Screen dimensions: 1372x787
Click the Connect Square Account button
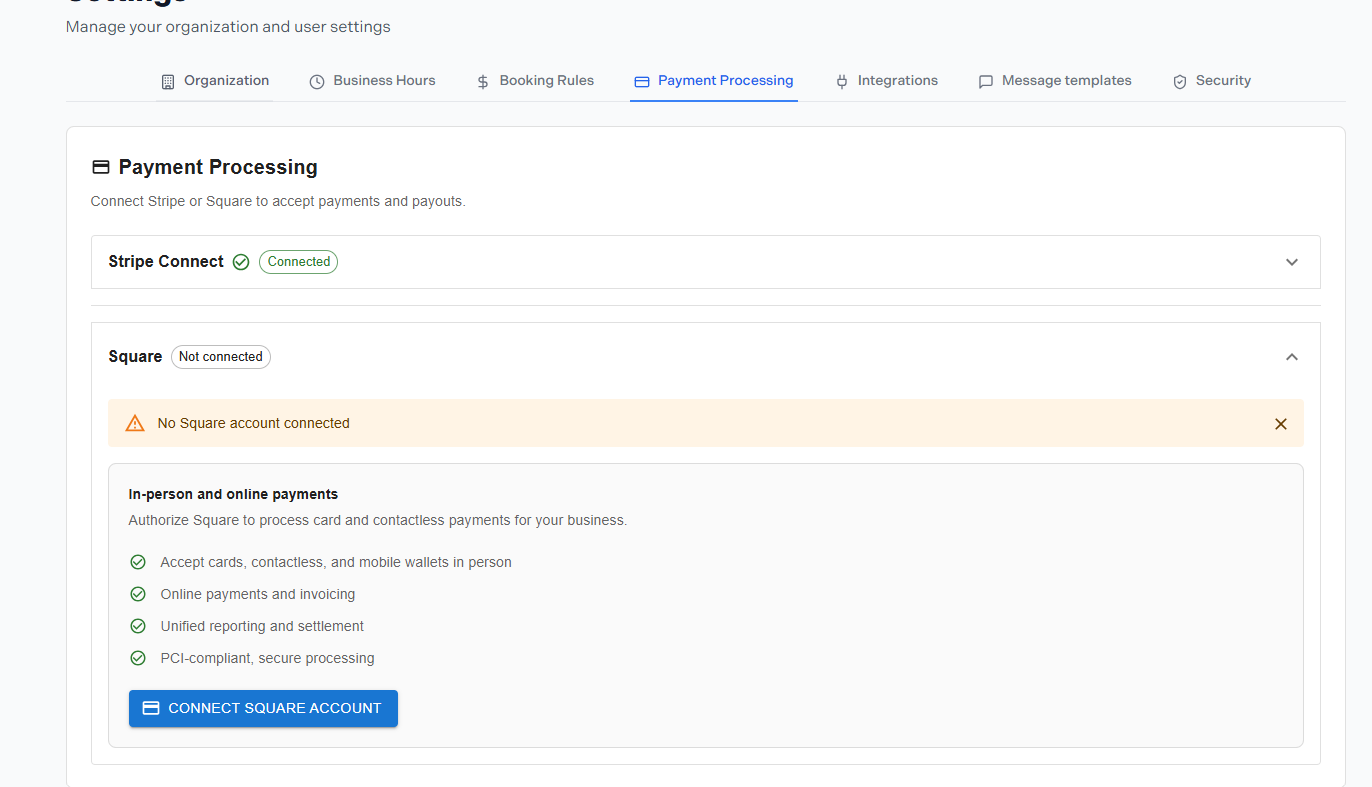(x=263, y=708)
